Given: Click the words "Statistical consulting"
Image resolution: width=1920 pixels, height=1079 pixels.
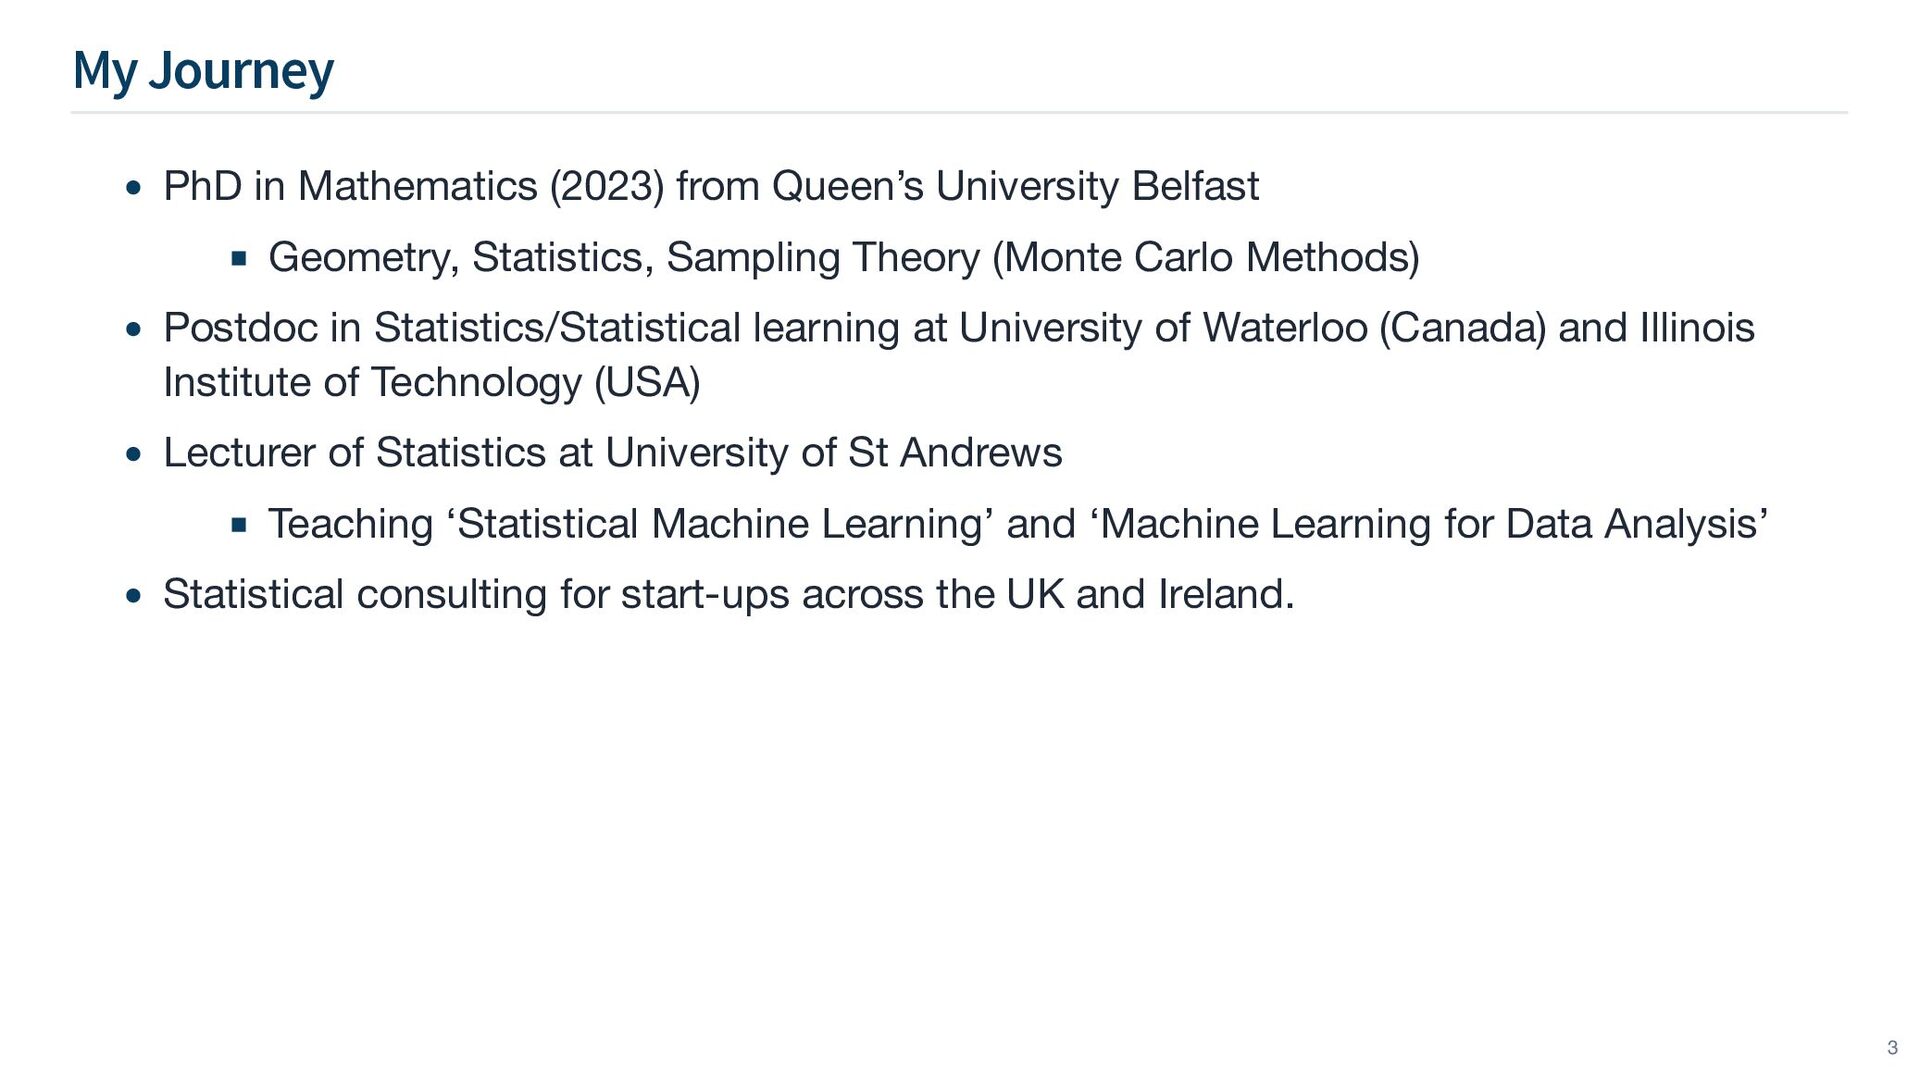Looking at the screenshot, I should pyautogui.click(x=354, y=595).
